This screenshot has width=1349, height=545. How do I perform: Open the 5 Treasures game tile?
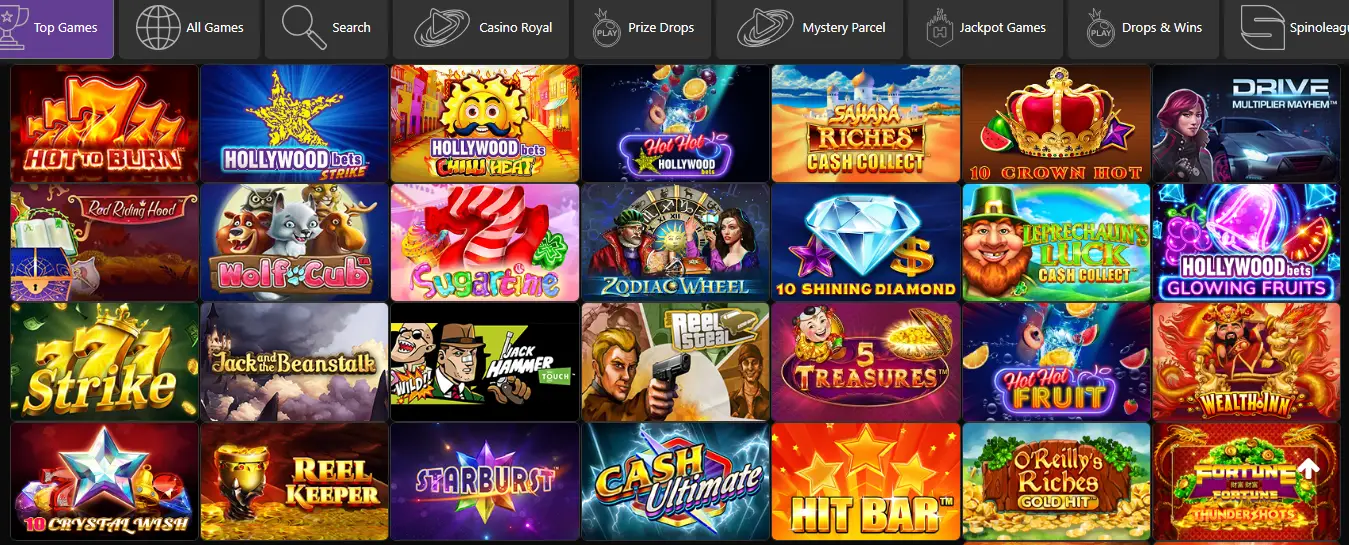[x=865, y=361]
